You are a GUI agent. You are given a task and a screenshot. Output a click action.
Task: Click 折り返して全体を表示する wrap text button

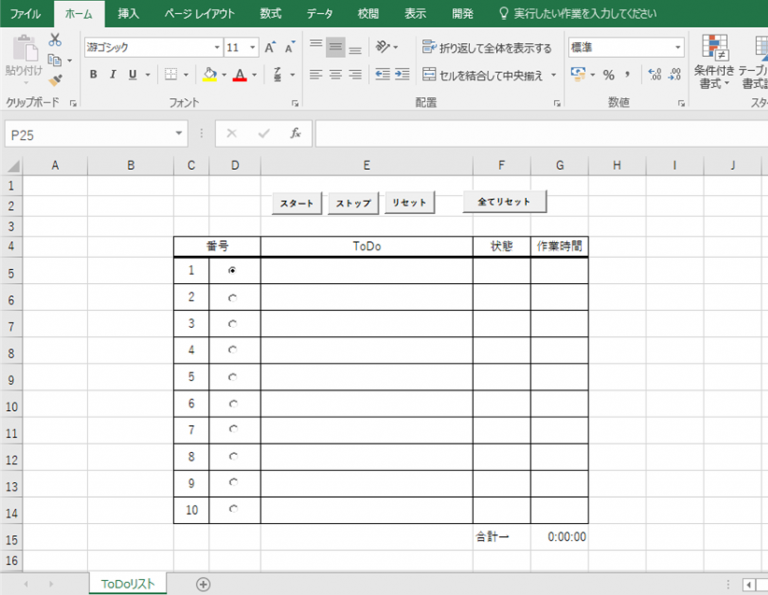486,48
